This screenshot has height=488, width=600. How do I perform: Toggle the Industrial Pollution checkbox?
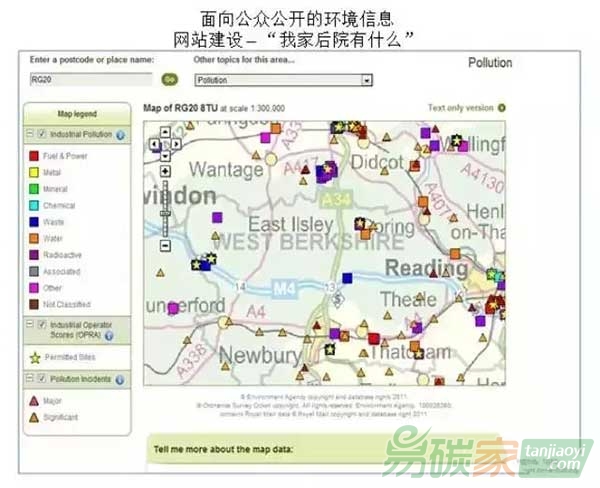[x=41, y=134]
